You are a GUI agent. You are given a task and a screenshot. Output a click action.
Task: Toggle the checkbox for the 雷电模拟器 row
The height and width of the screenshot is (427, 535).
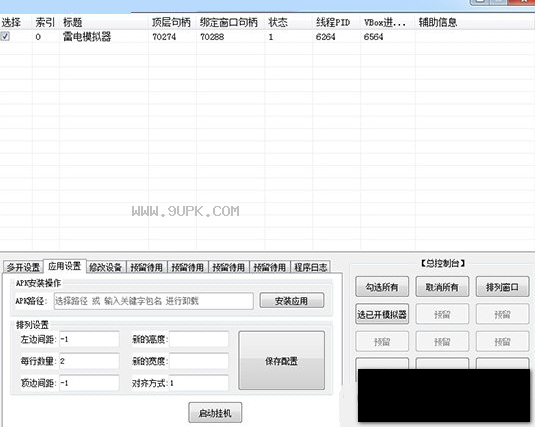pyautogui.click(x=5, y=36)
